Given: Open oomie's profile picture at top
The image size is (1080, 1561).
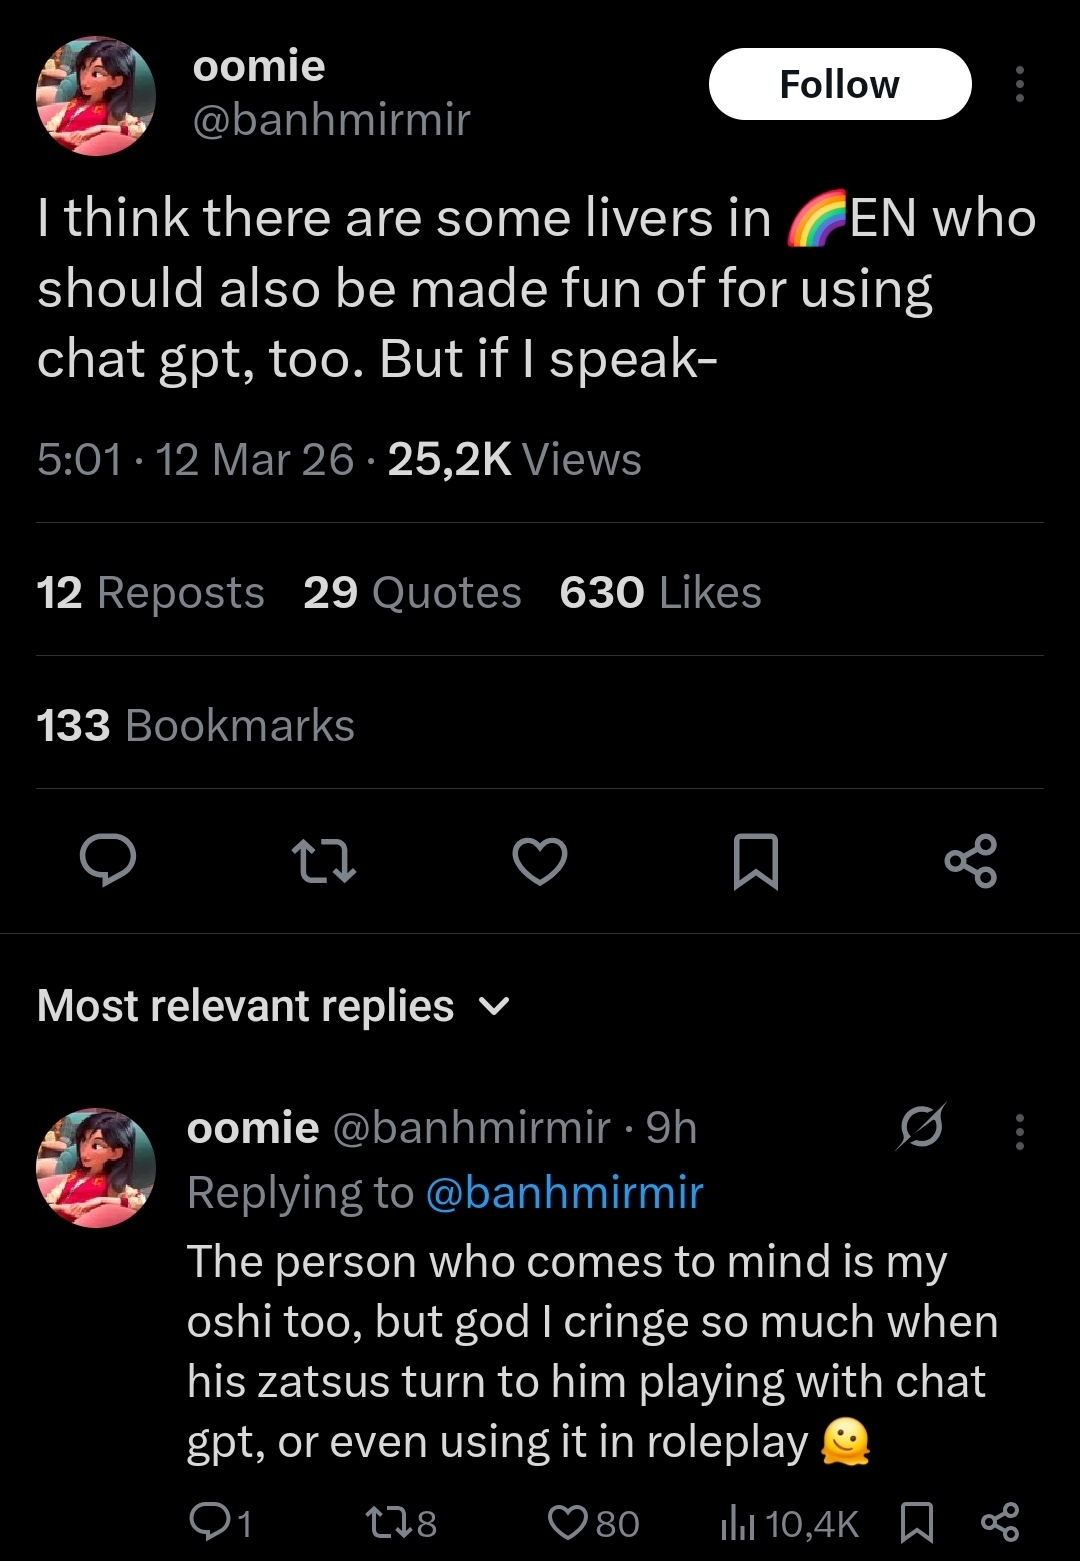Looking at the screenshot, I should click(96, 96).
